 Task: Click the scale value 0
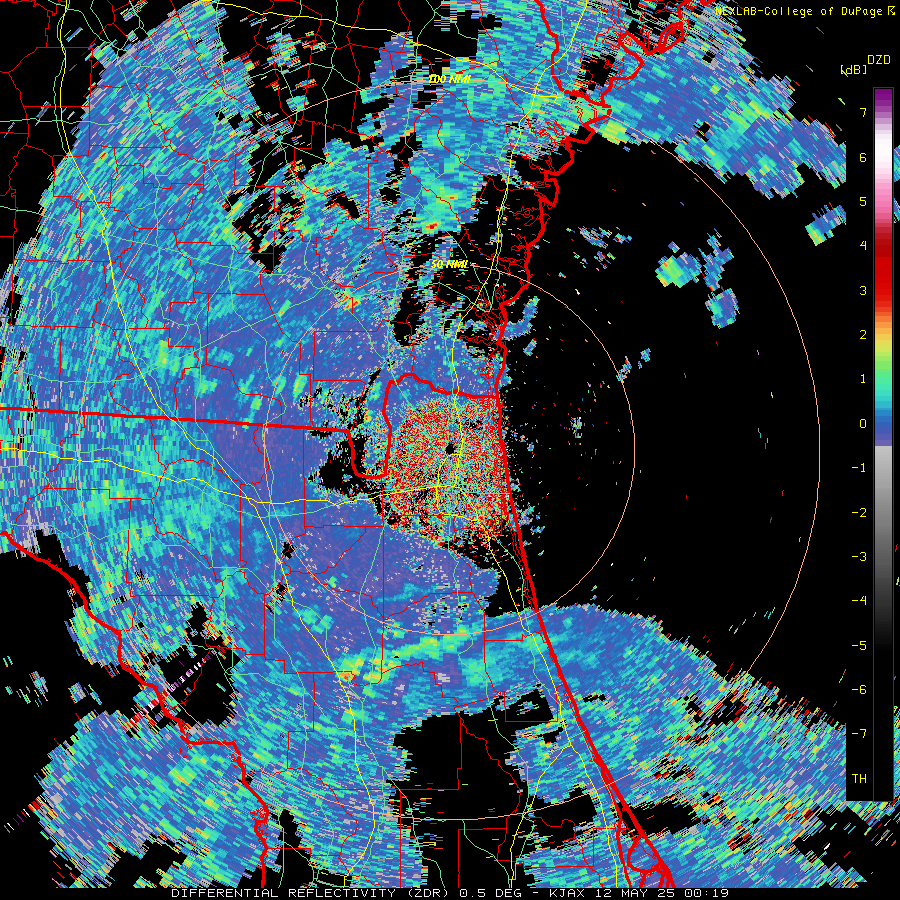pos(863,424)
